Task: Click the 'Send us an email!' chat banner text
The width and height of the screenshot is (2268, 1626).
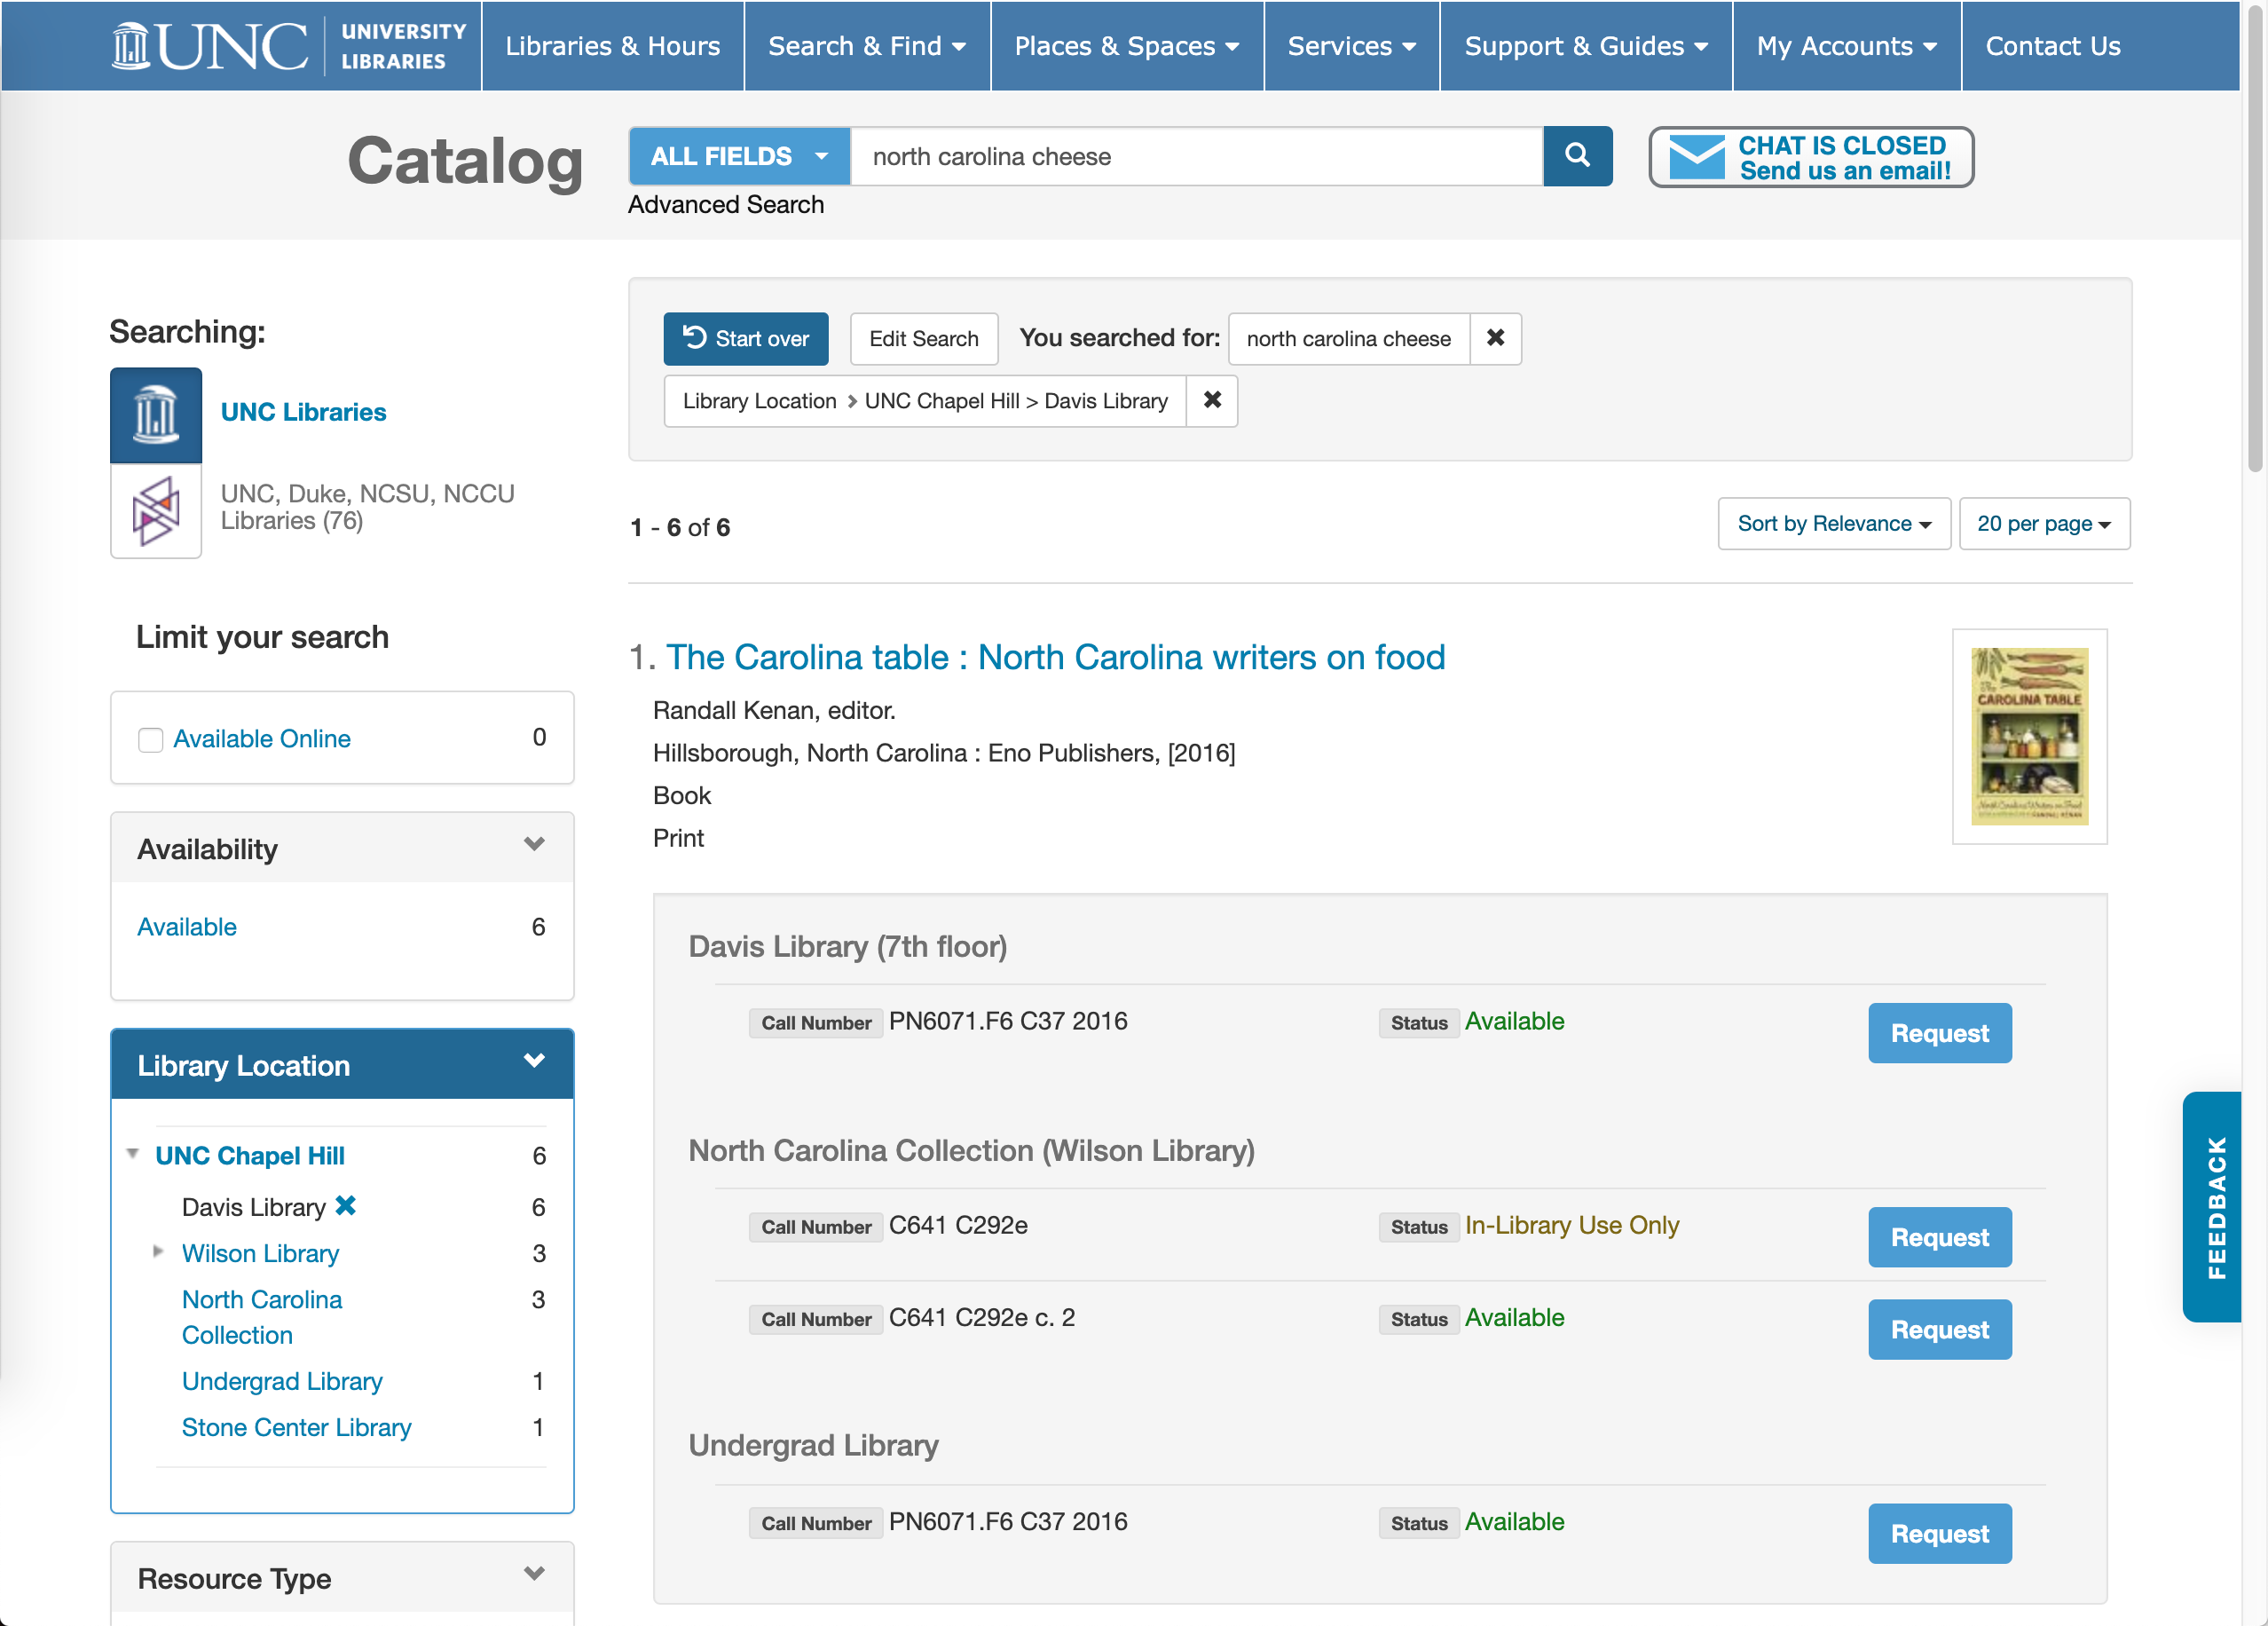Action: [x=1844, y=171]
